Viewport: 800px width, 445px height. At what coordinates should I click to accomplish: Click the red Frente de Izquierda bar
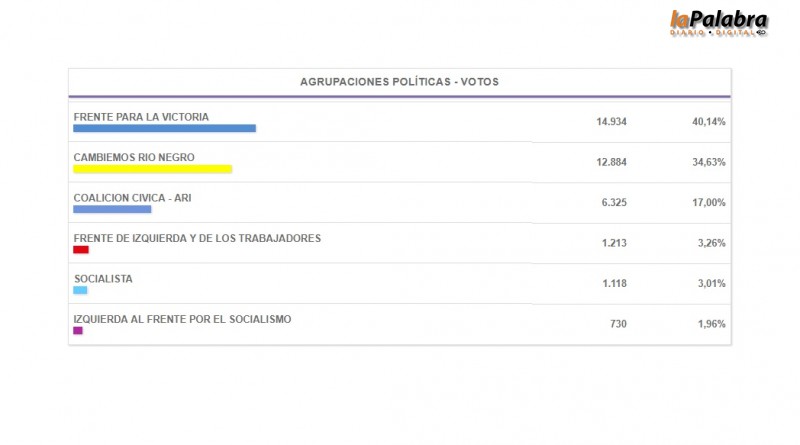coord(81,250)
